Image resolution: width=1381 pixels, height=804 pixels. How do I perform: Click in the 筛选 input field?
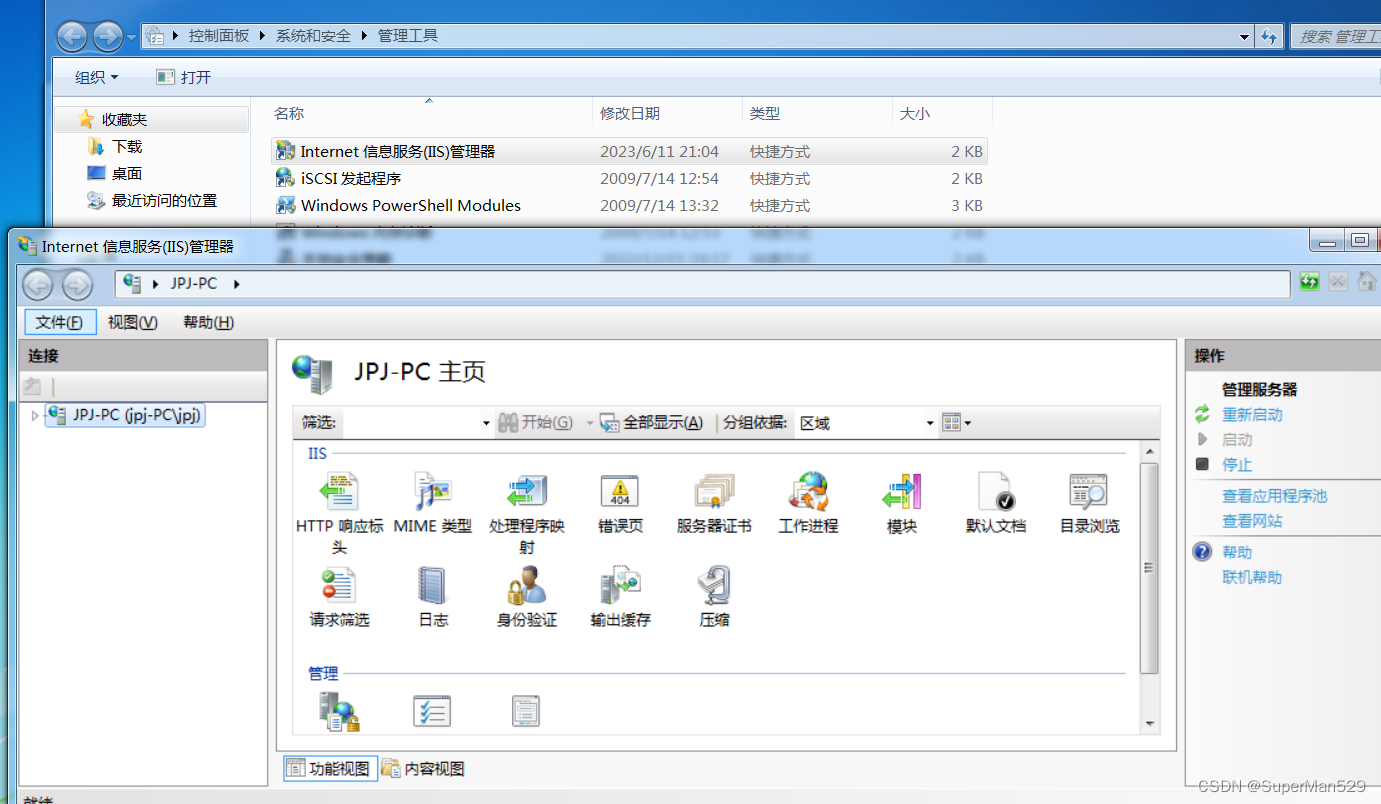(410, 423)
